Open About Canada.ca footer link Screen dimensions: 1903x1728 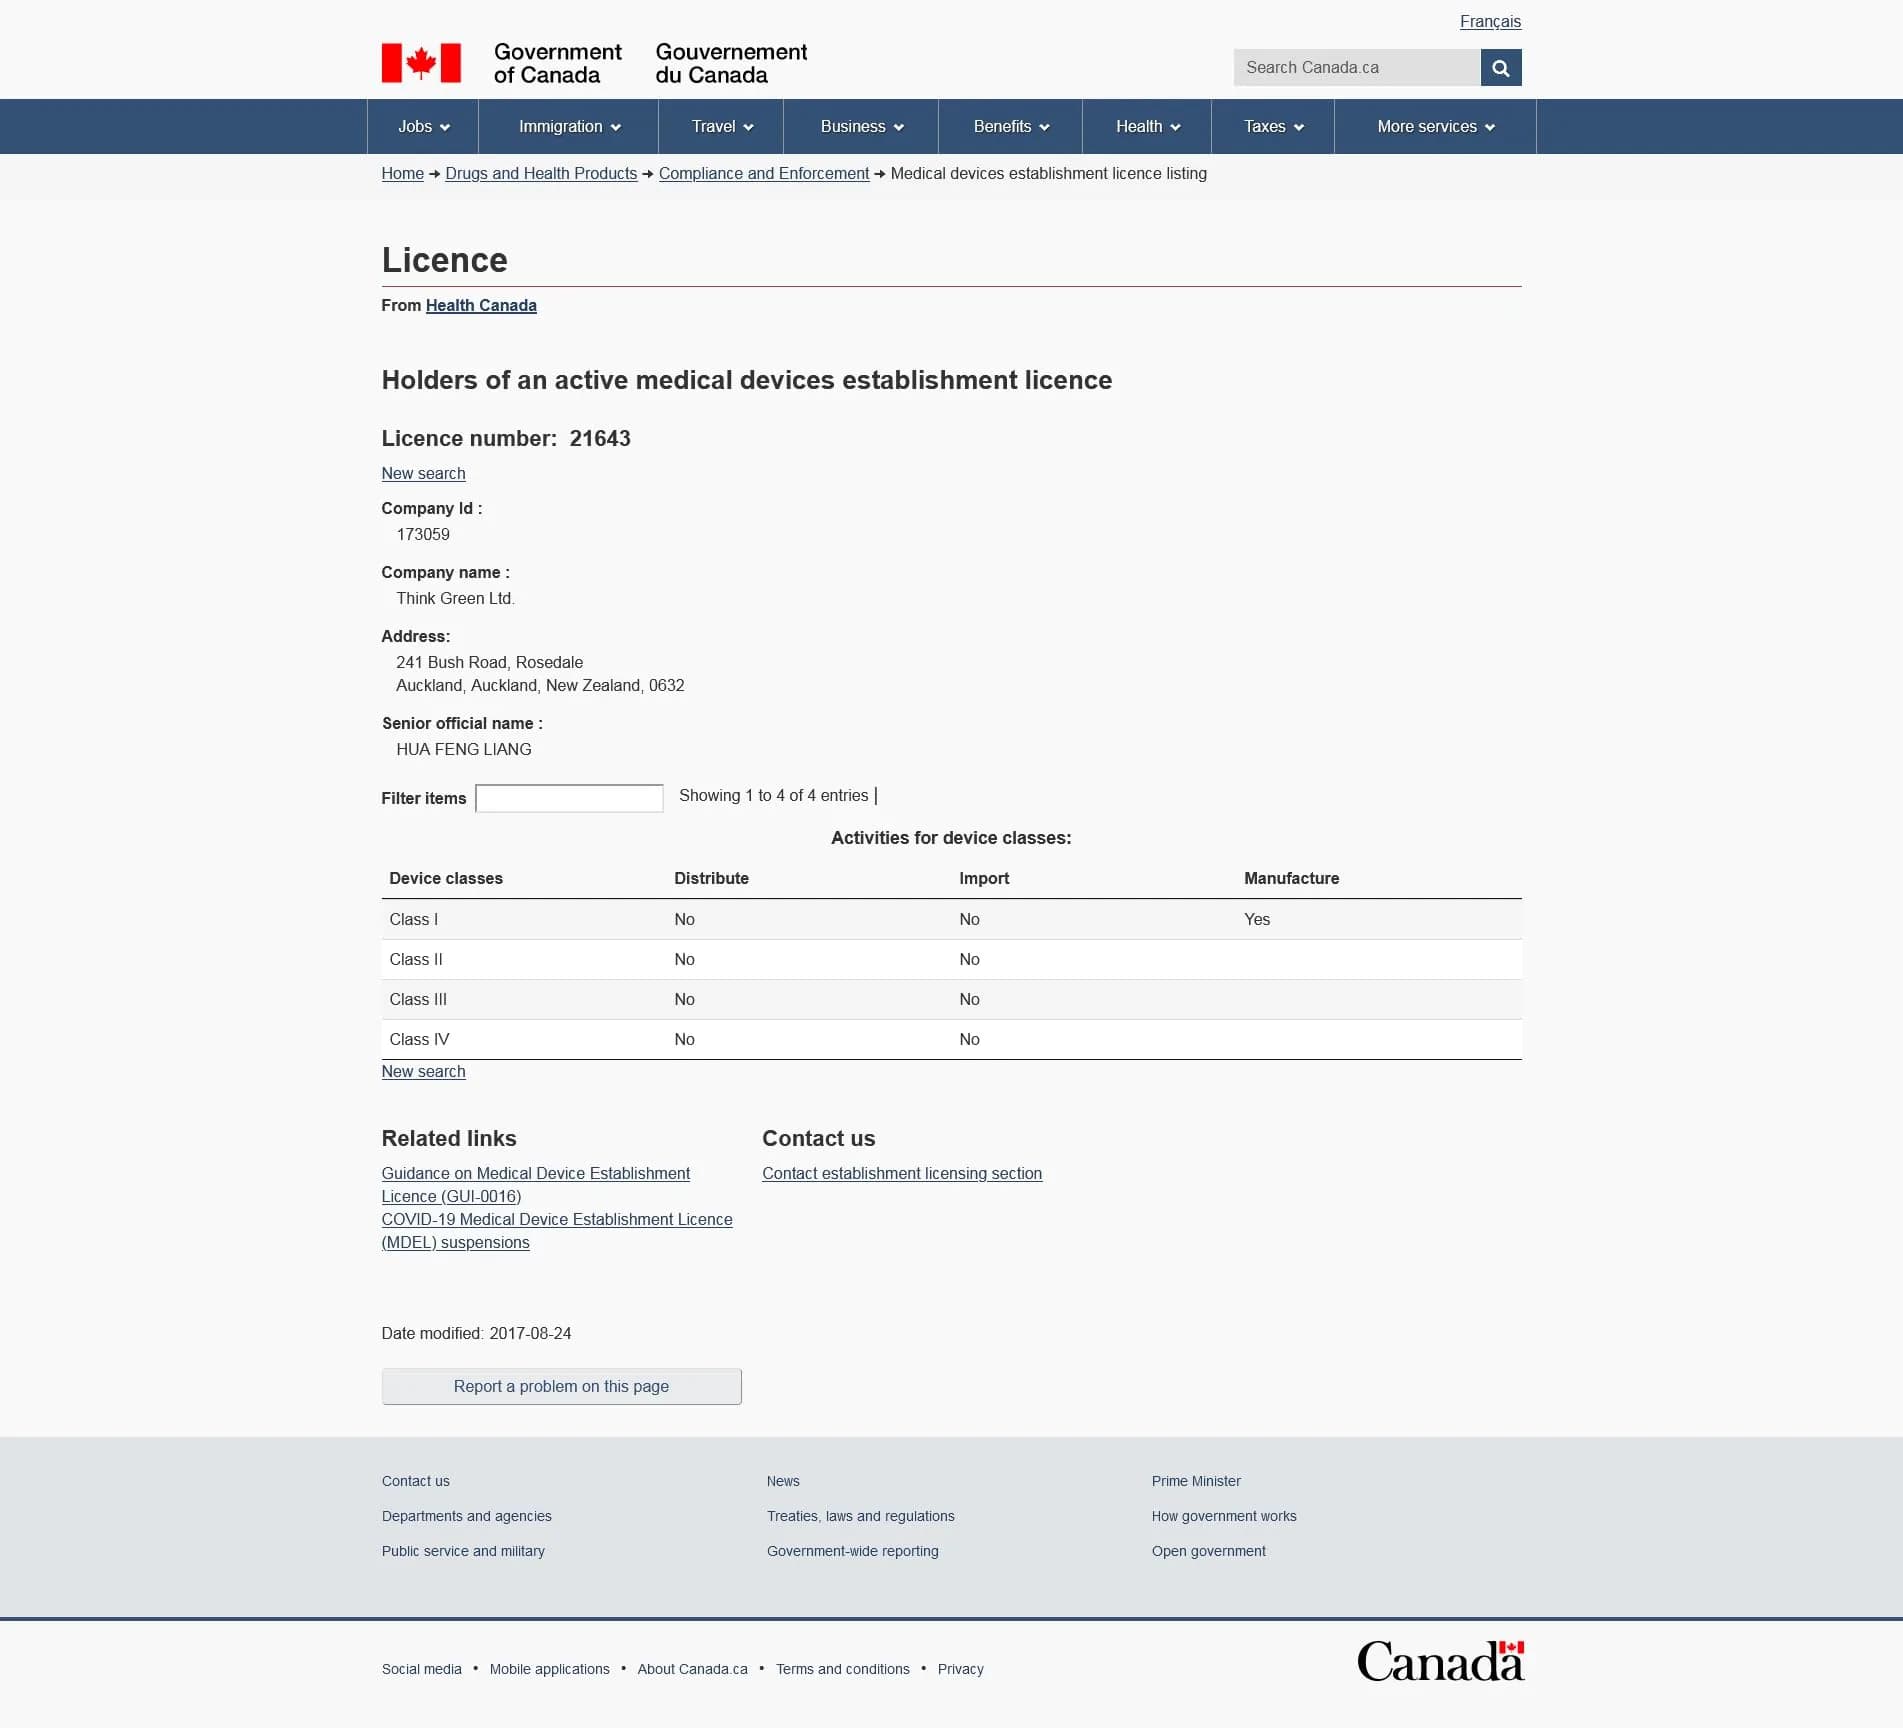(x=693, y=1670)
